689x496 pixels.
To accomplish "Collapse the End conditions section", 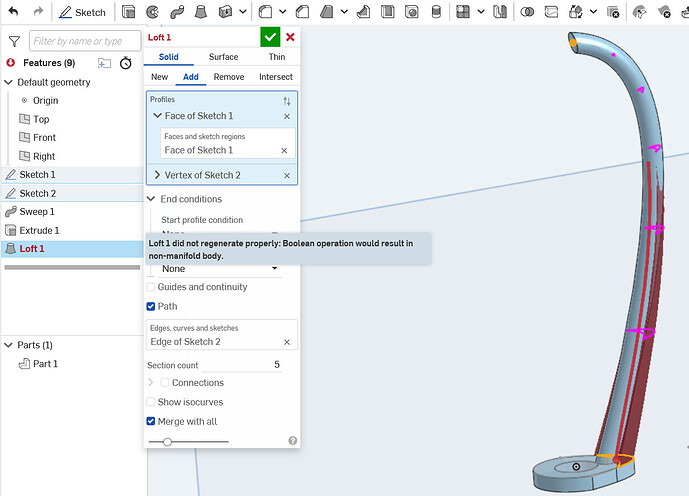I will click(151, 199).
